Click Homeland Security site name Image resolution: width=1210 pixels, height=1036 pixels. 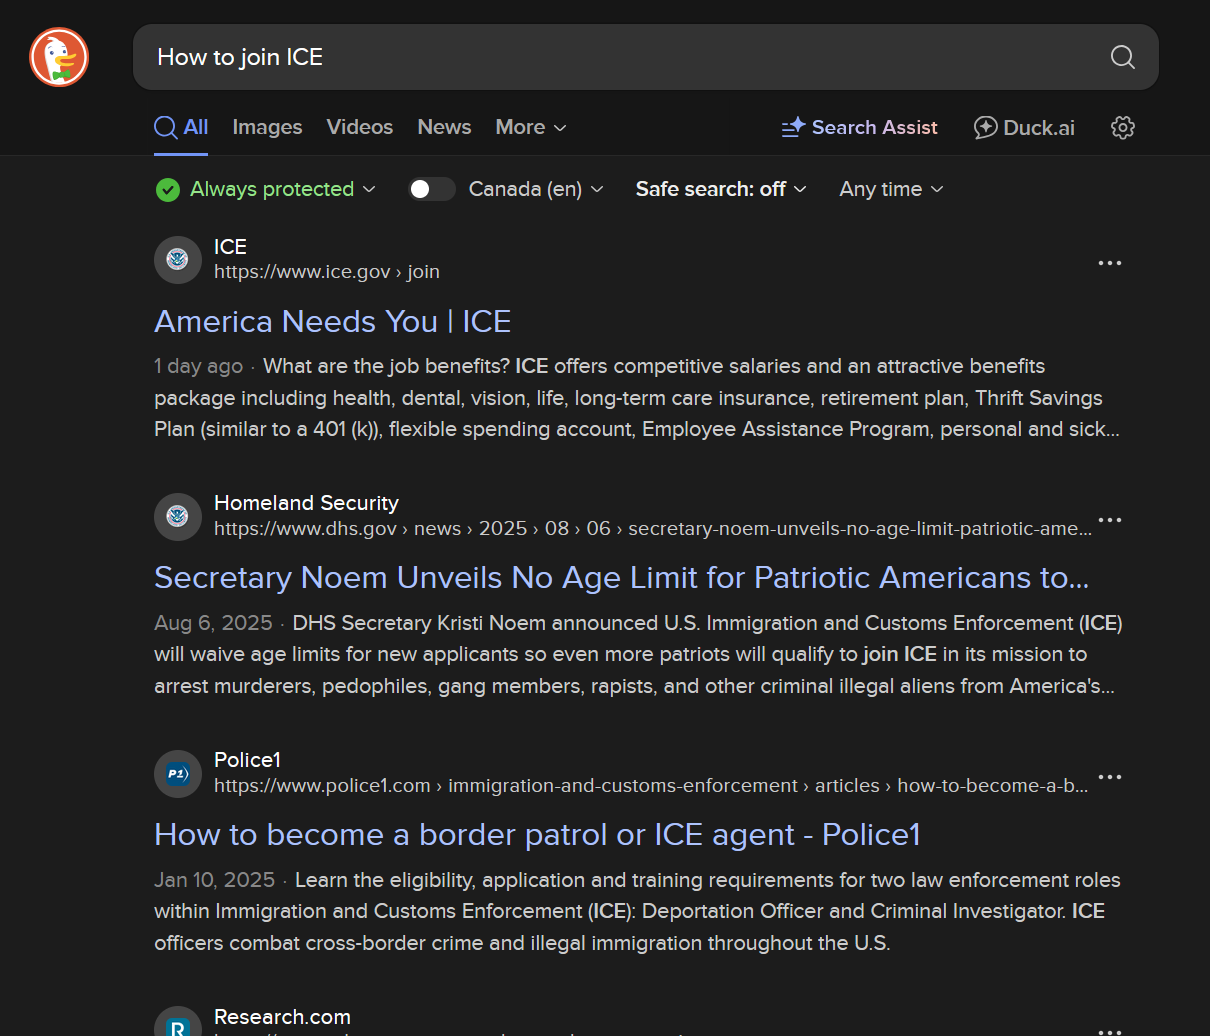point(306,503)
